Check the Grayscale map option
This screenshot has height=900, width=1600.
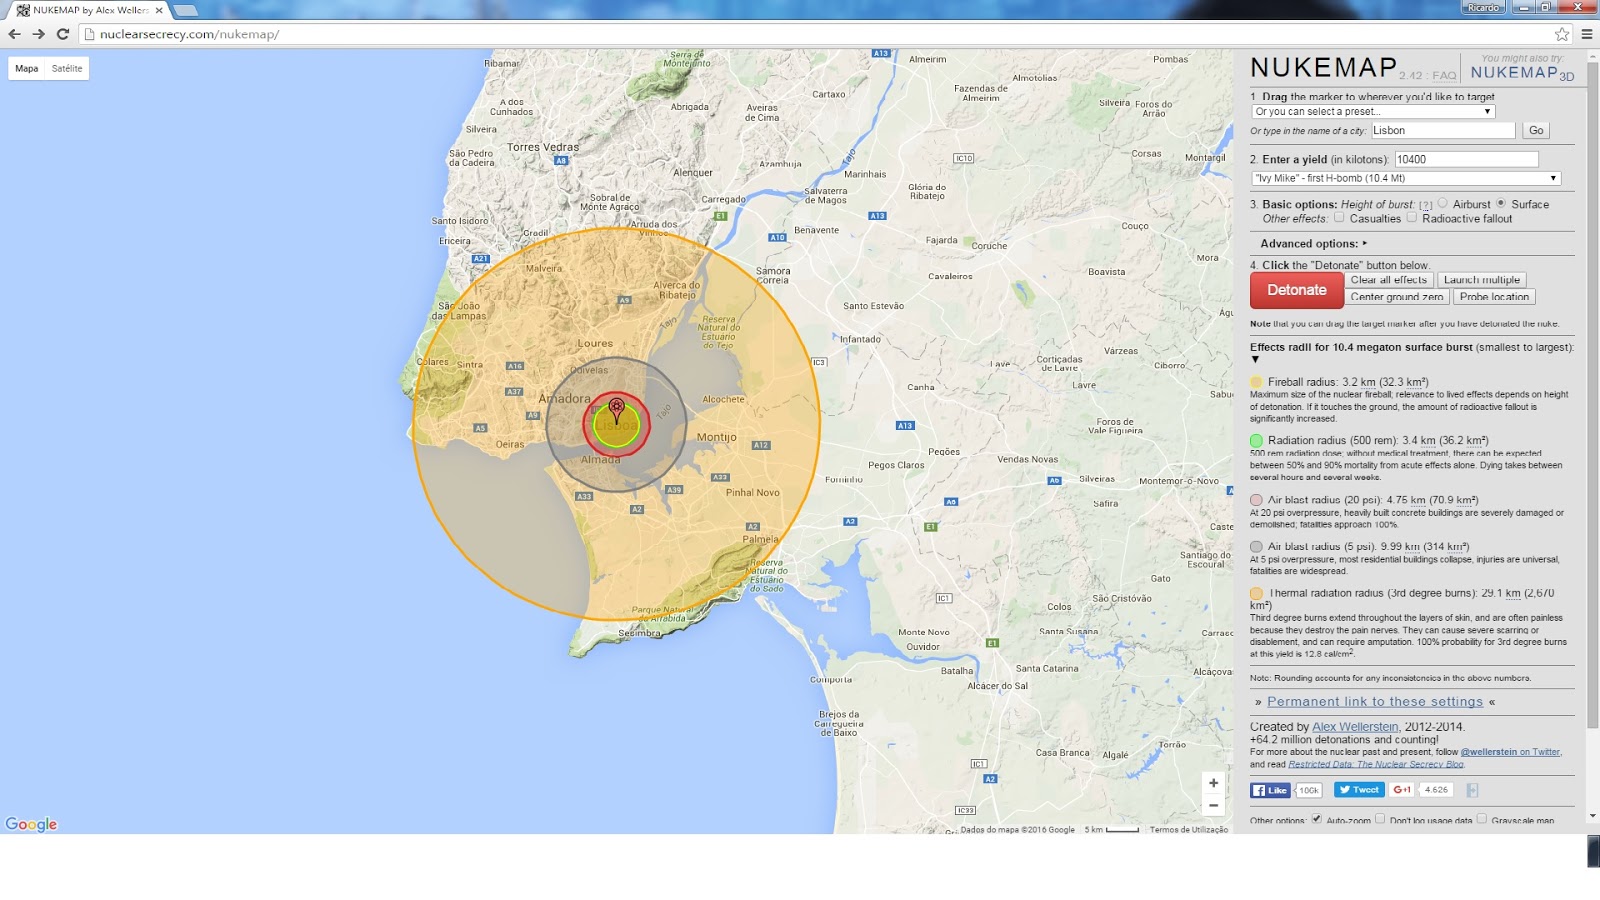click(x=1482, y=819)
